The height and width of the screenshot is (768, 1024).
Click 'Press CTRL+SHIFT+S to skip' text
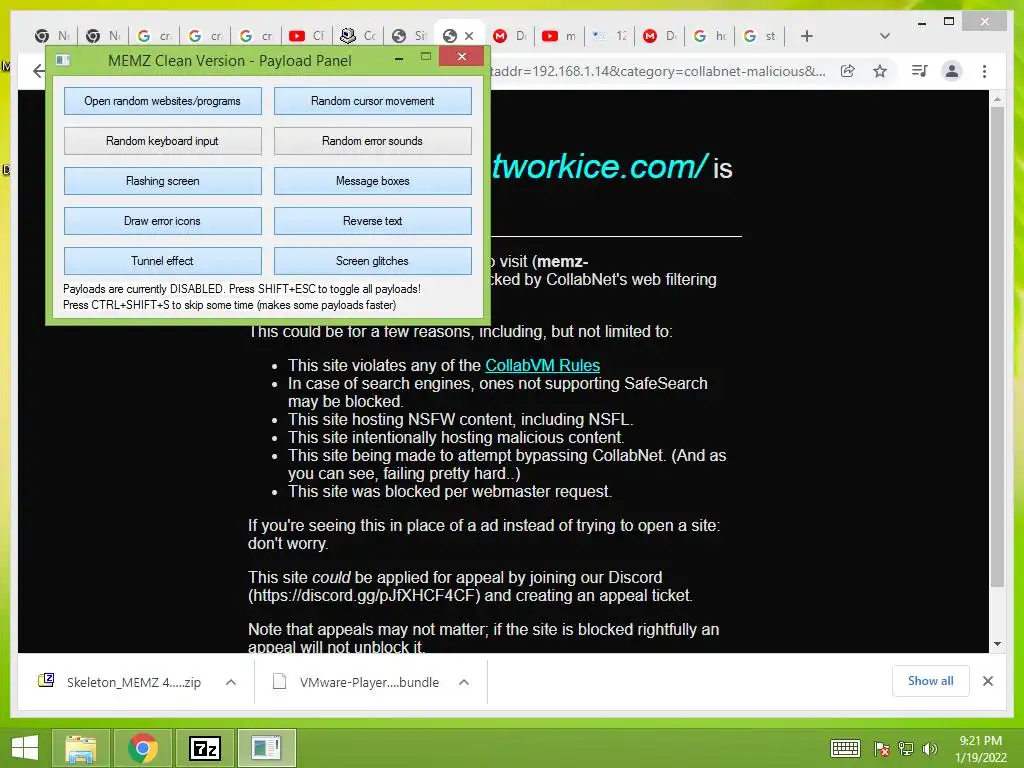tap(229, 305)
